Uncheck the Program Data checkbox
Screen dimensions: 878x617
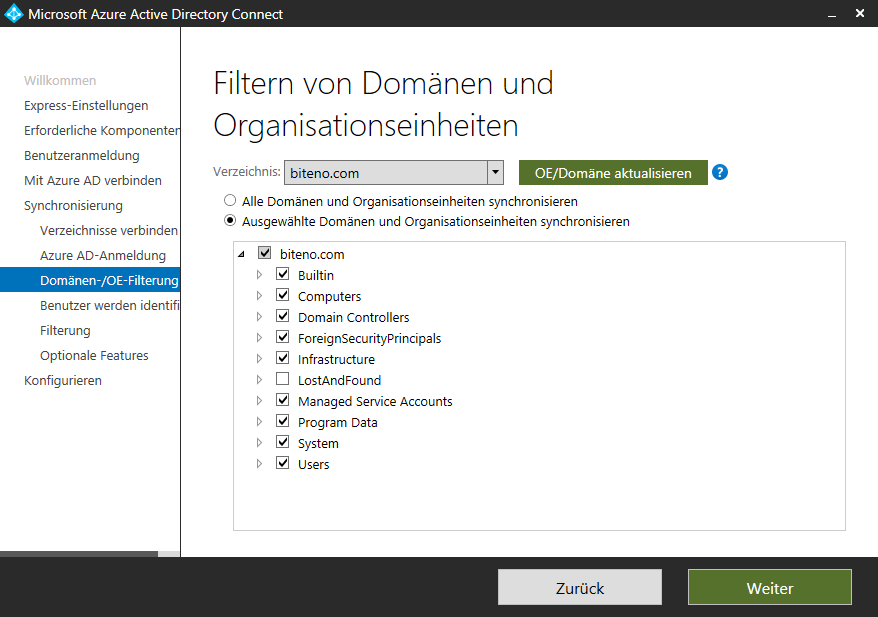pyautogui.click(x=282, y=421)
